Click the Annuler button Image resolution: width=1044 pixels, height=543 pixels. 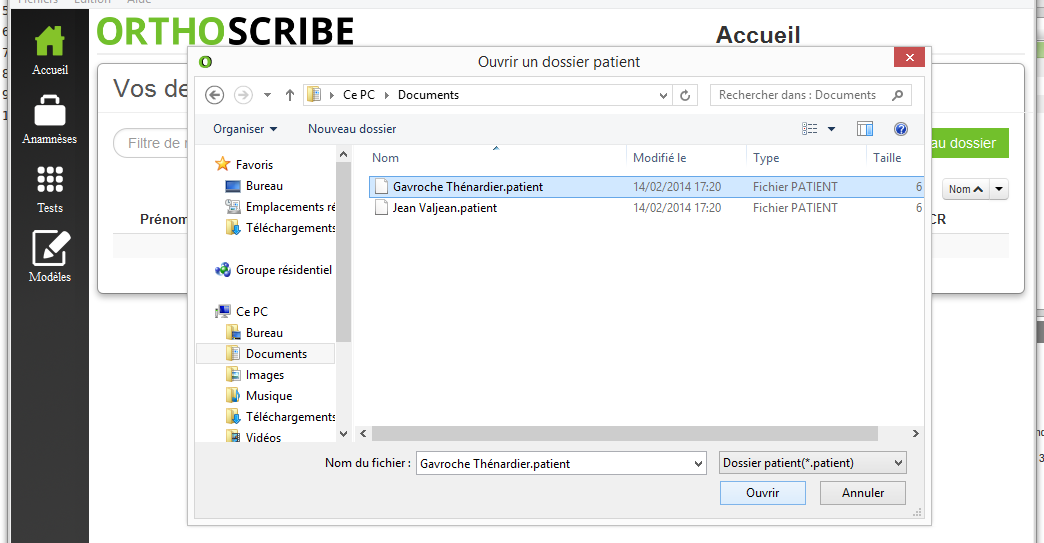(x=862, y=493)
